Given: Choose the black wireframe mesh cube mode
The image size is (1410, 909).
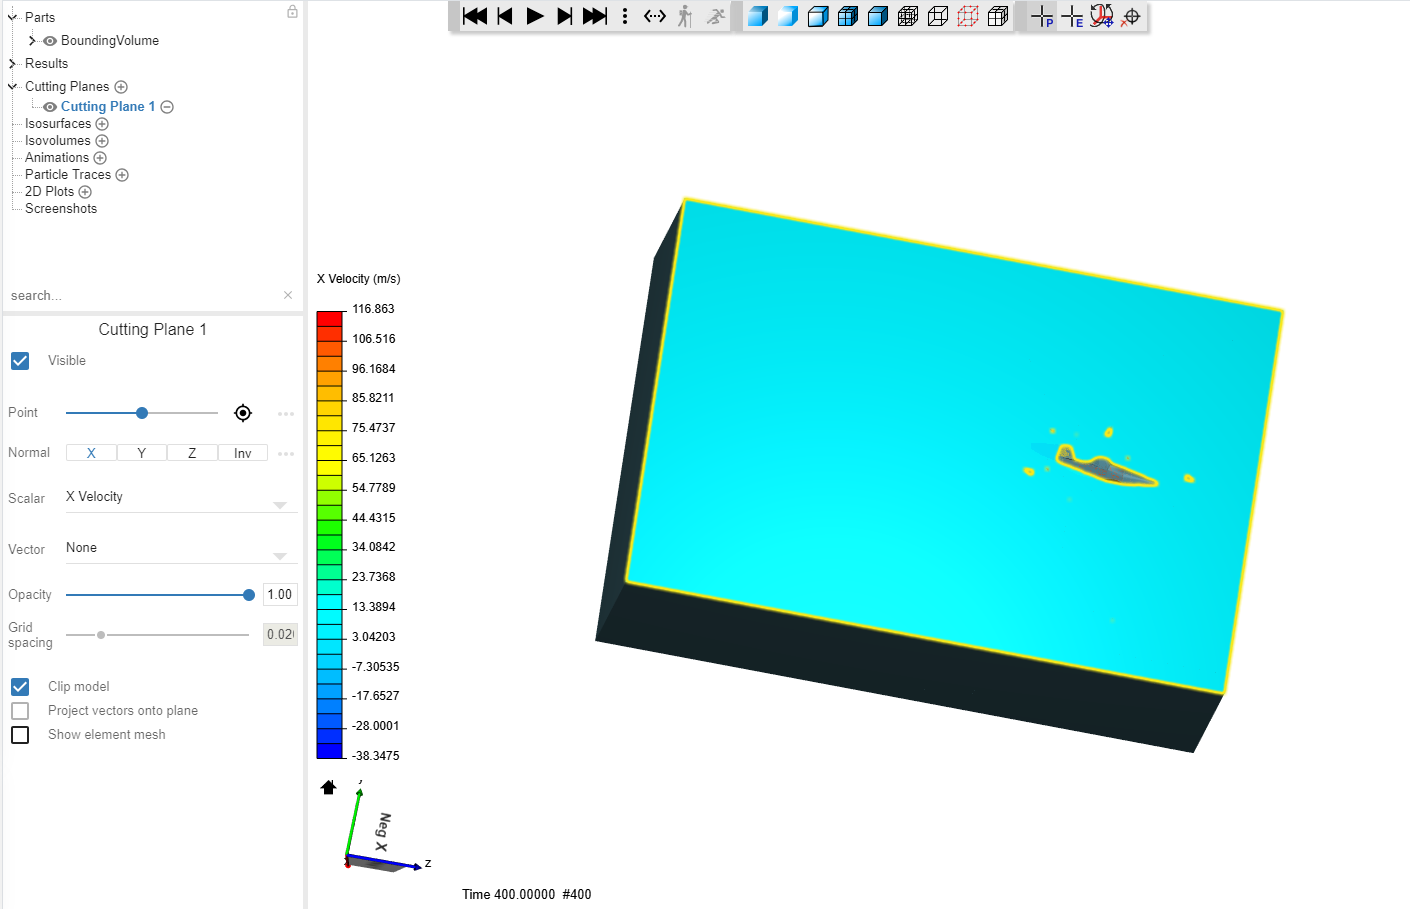Looking at the screenshot, I should click(x=908, y=16).
